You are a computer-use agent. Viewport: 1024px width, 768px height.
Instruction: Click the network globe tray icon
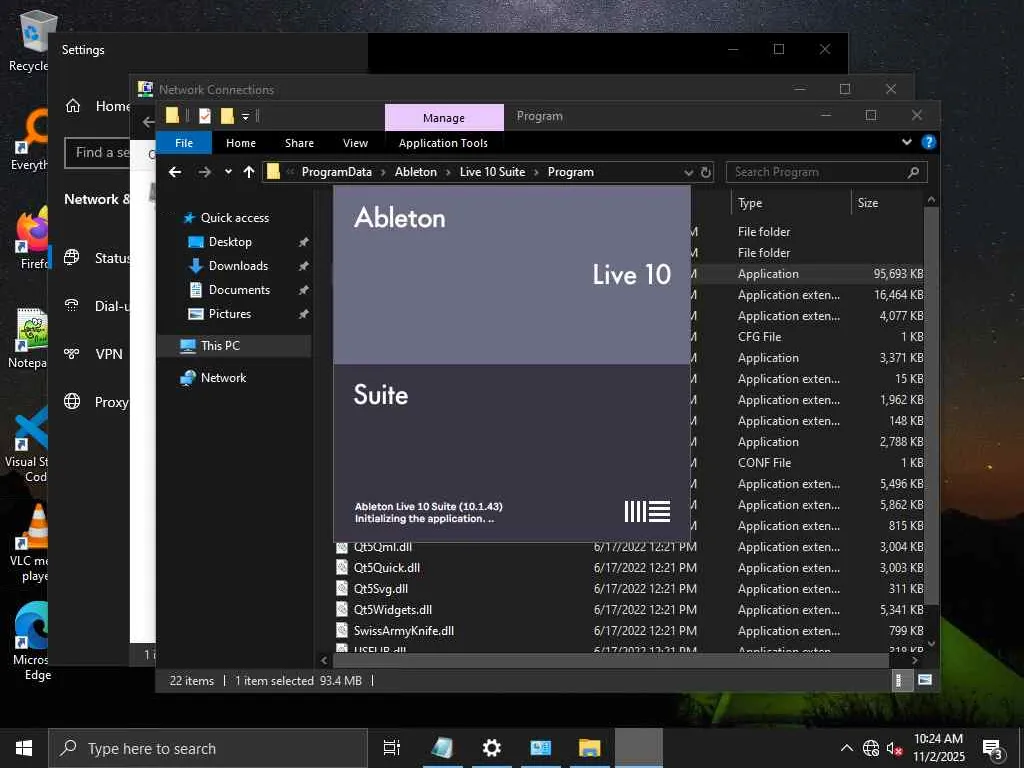point(871,748)
